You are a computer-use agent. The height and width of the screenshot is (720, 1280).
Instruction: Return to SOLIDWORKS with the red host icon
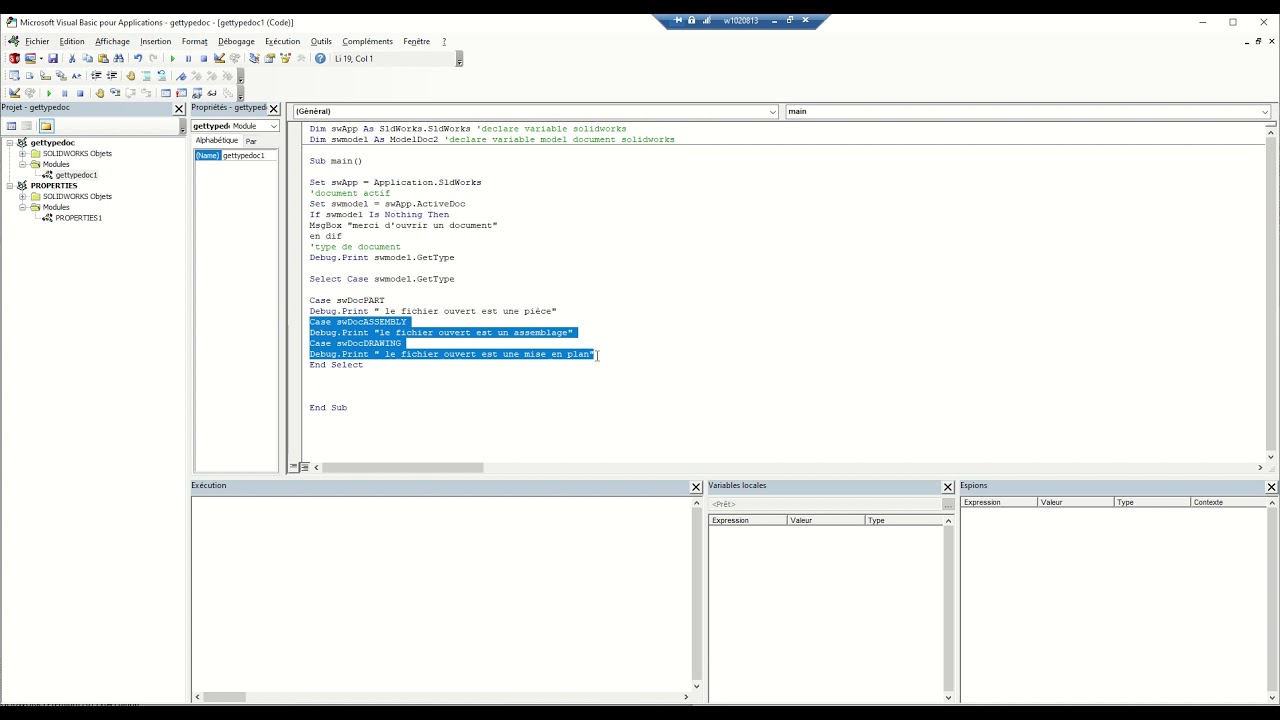14,58
